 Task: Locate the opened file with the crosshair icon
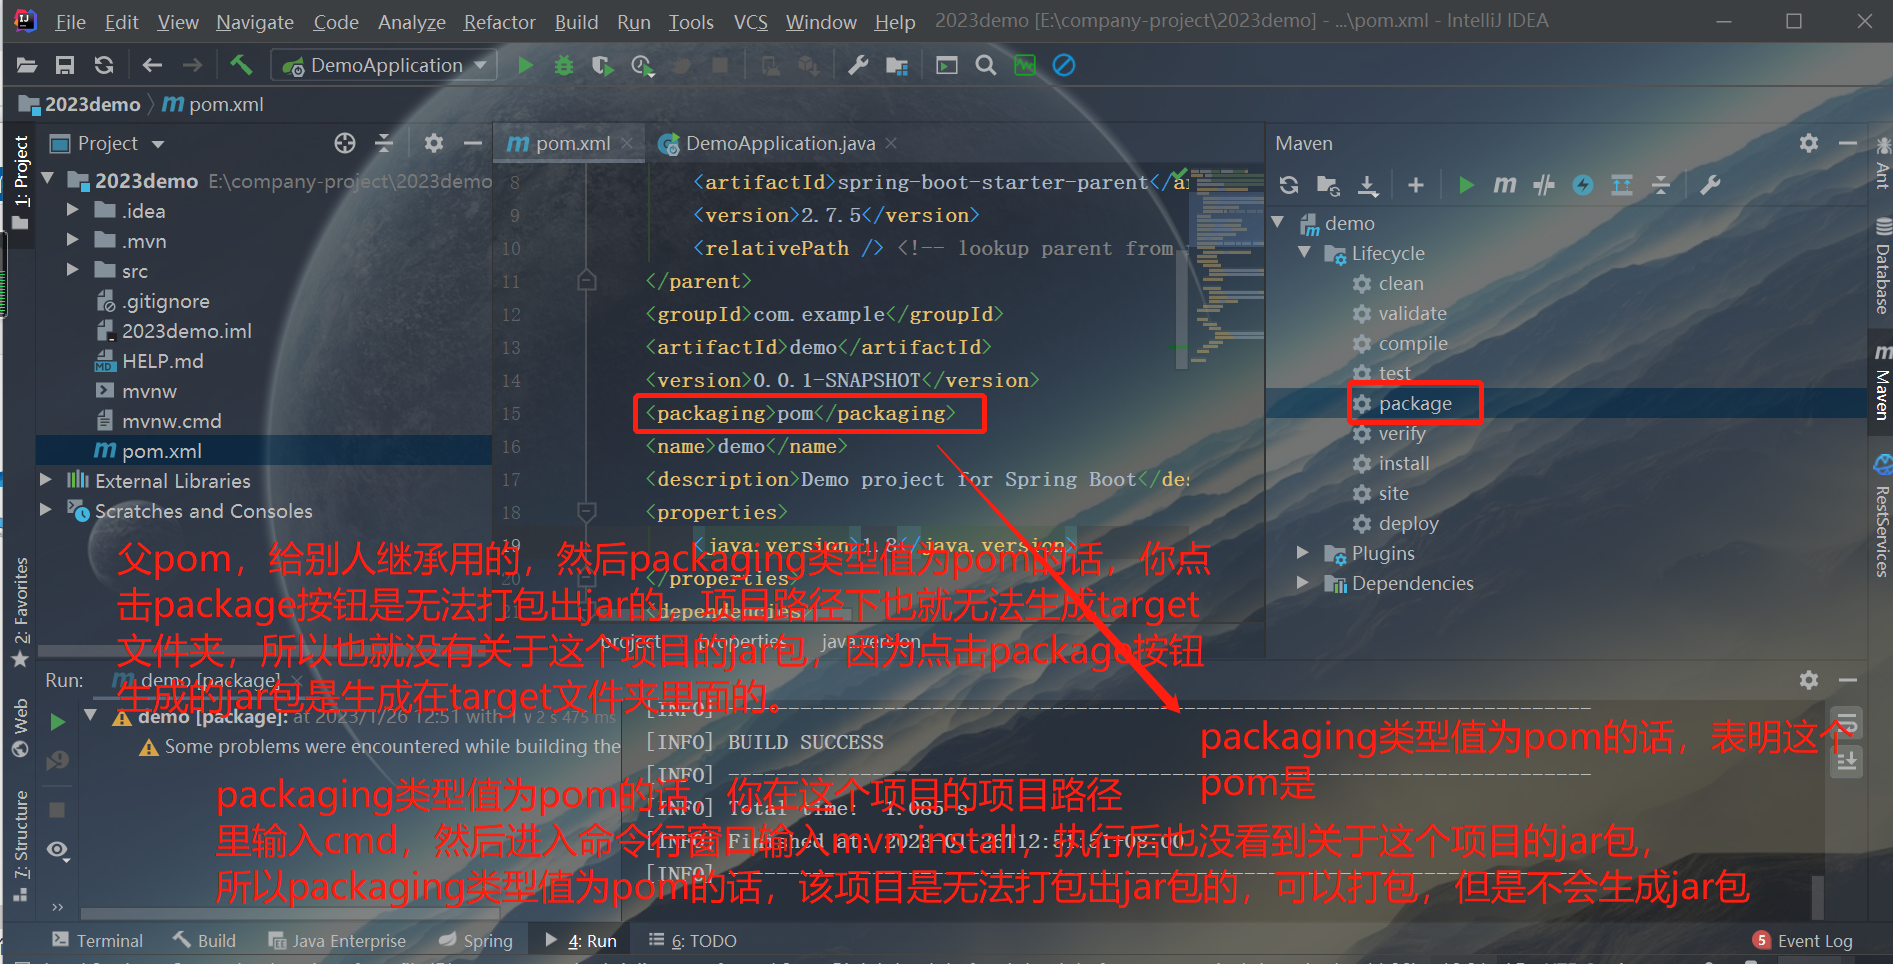tap(345, 144)
